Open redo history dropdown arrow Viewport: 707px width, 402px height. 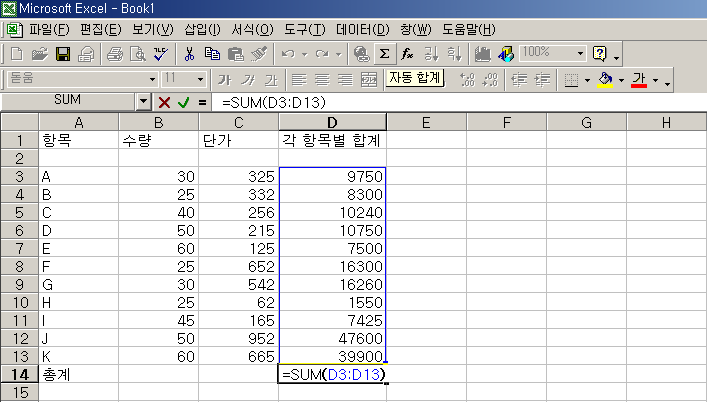[x=339, y=54]
